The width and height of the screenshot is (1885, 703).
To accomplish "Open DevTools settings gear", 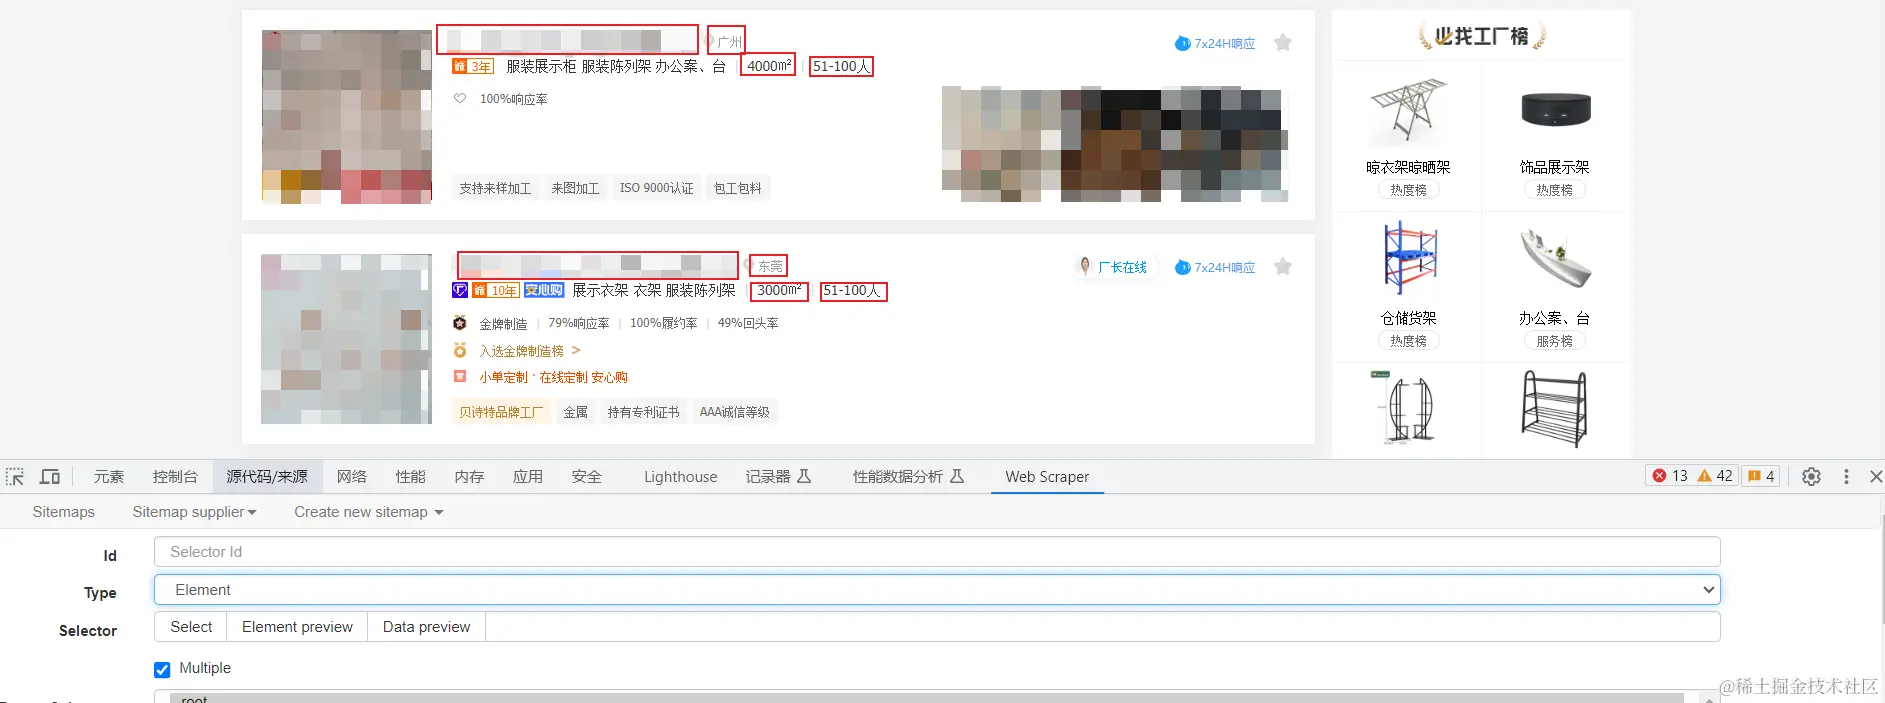I will (x=1811, y=477).
